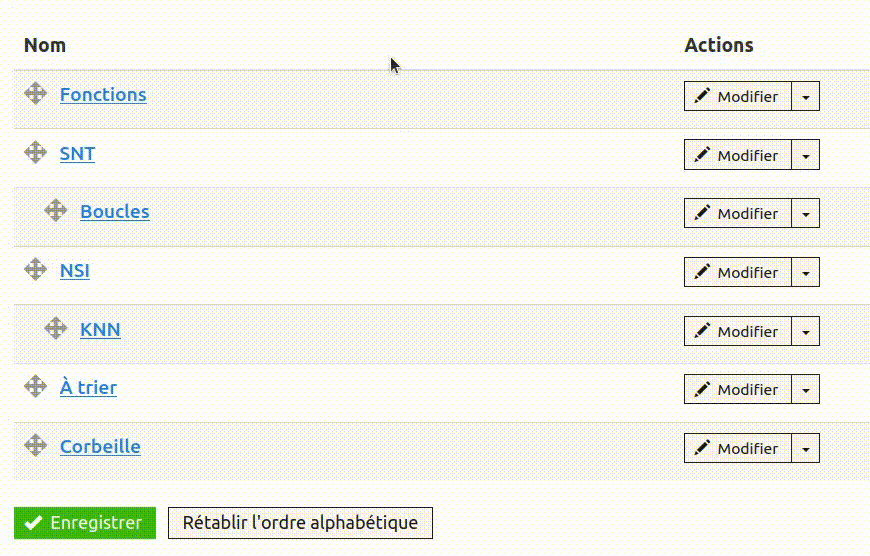Open the dropdown arrow in Fonctions row
The height and width of the screenshot is (556, 870).
[x=806, y=96]
